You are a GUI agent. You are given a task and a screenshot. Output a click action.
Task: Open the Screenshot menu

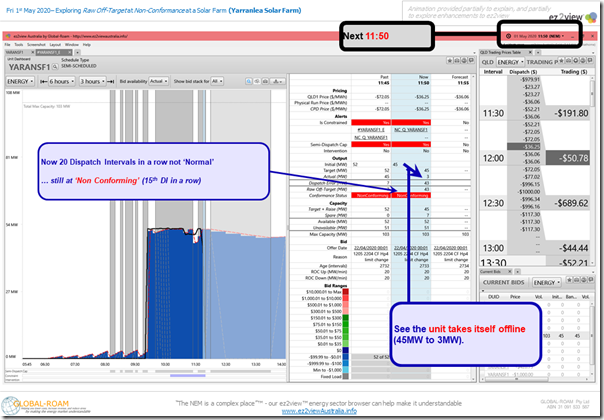pyautogui.click(x=36, y=45)
